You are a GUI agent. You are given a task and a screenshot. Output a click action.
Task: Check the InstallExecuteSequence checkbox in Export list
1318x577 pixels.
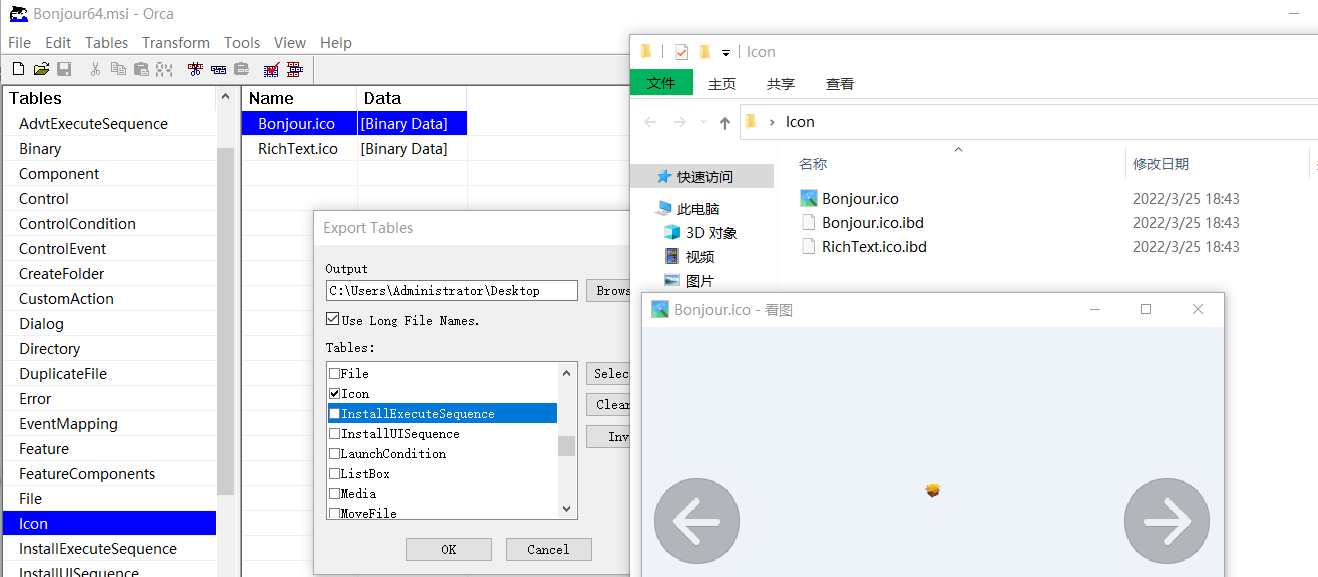334,413
